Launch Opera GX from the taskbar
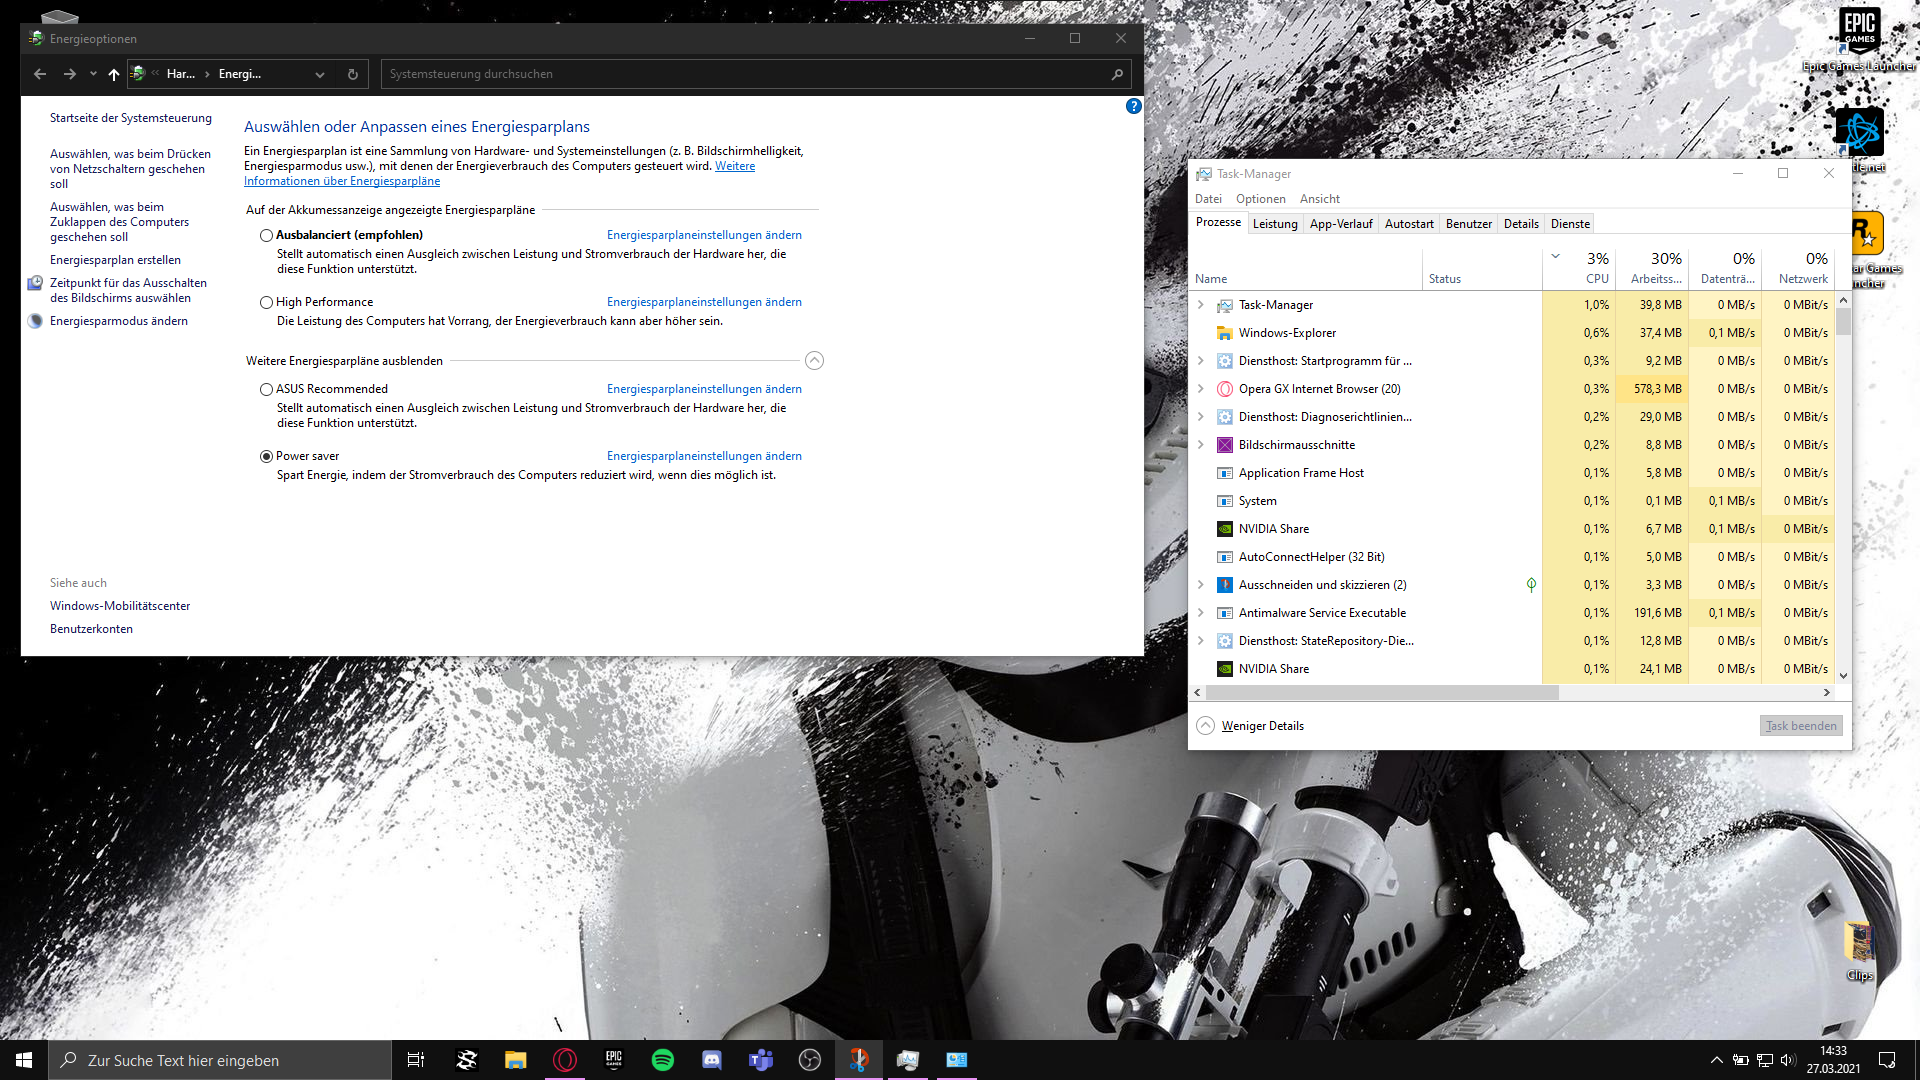Screen dimensions: 1920x1080 click(565, 1060)
